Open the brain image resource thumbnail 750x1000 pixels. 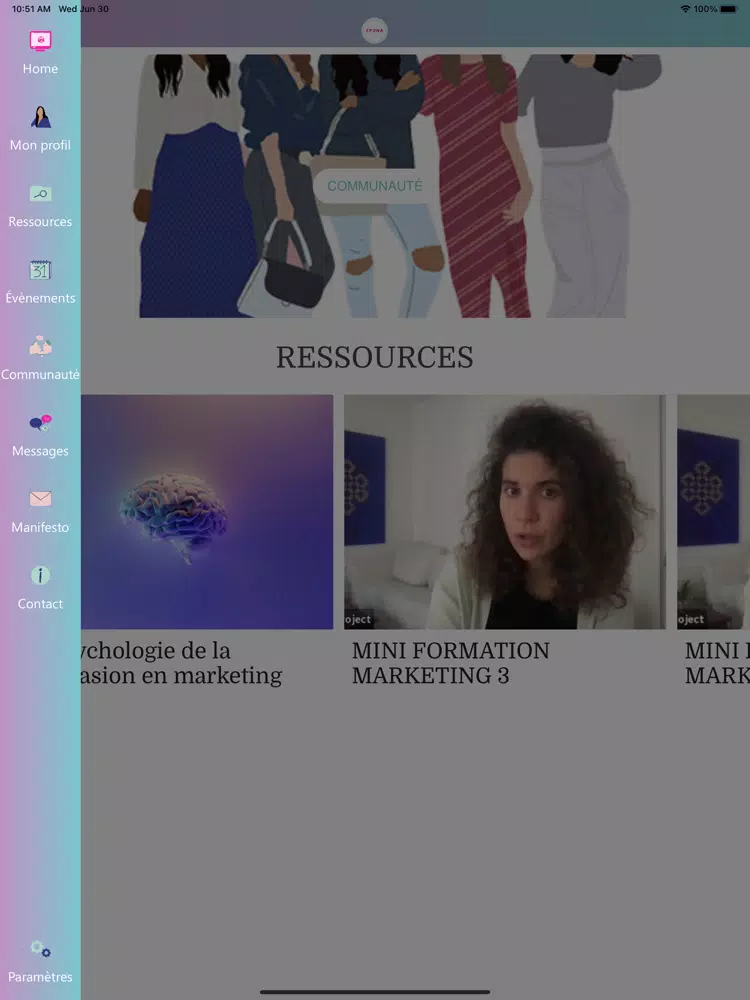207,511
